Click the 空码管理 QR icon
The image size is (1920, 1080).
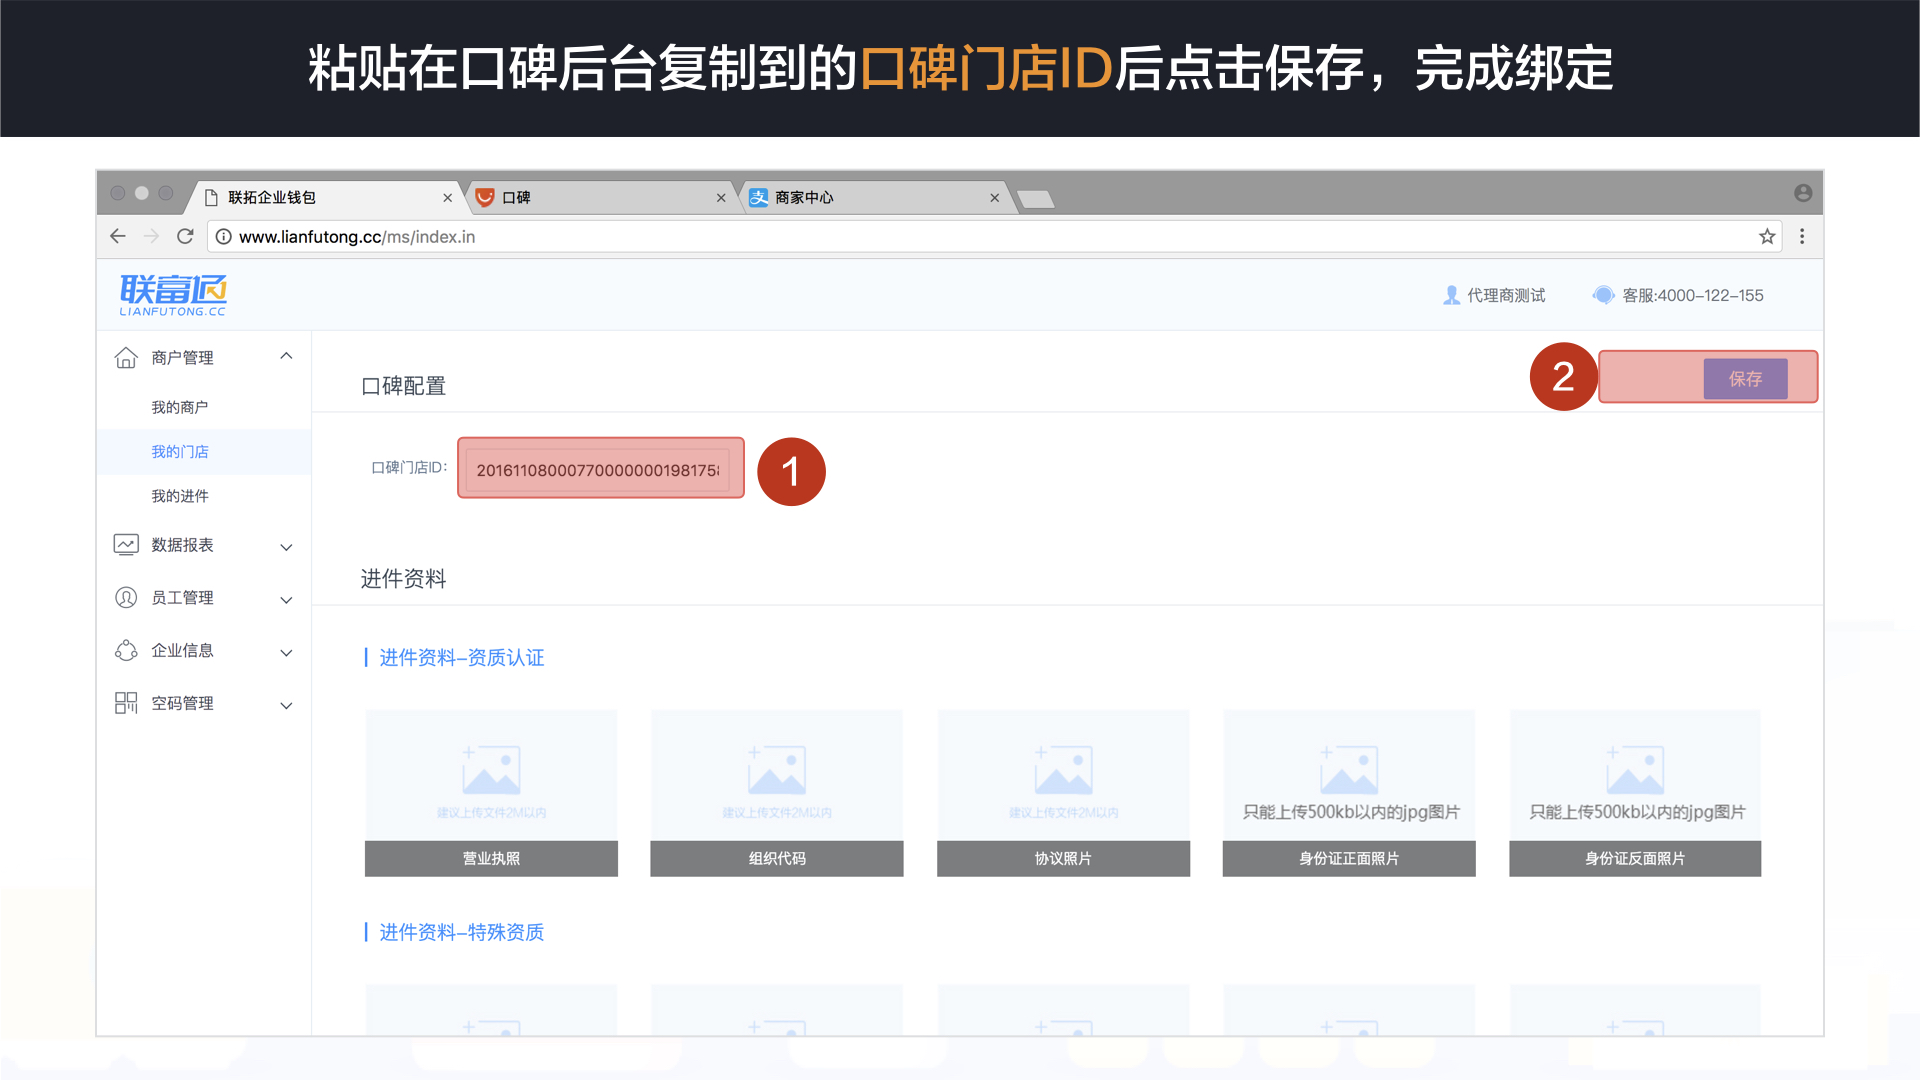(126, 703)
